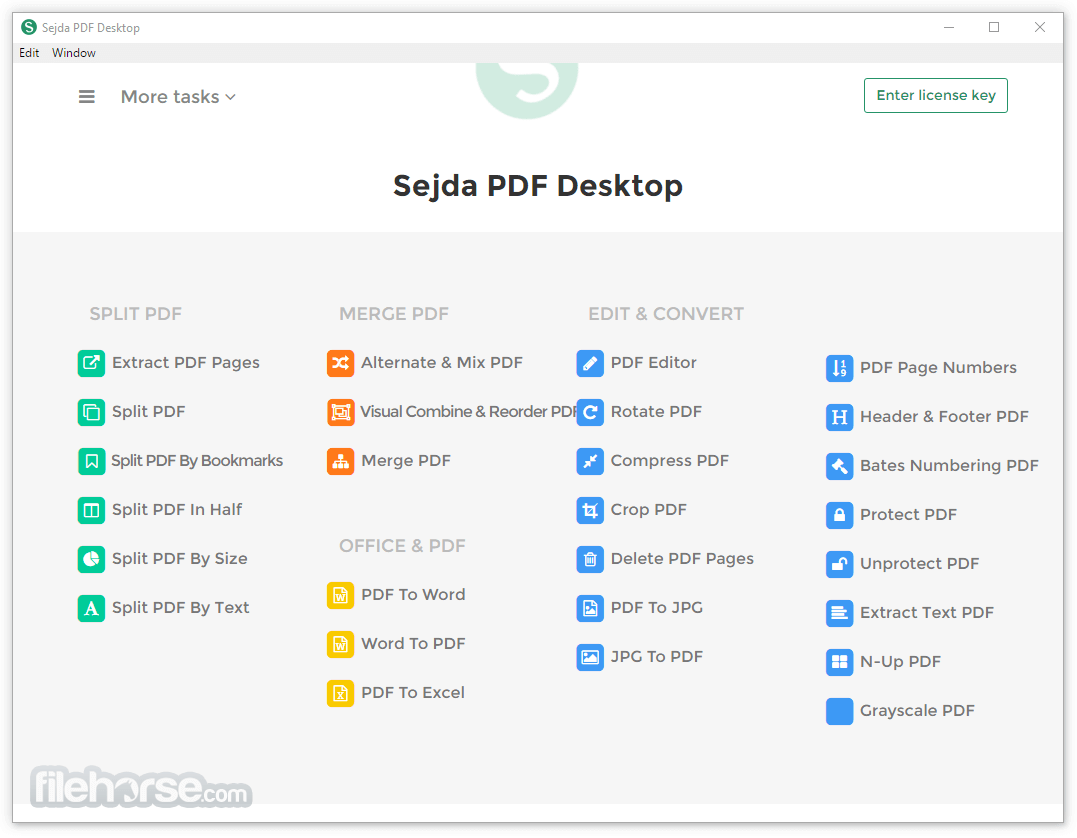Open the Rotate PDF link
Image resolution: width=1077 pixels, height=838 pixels.
656,412
